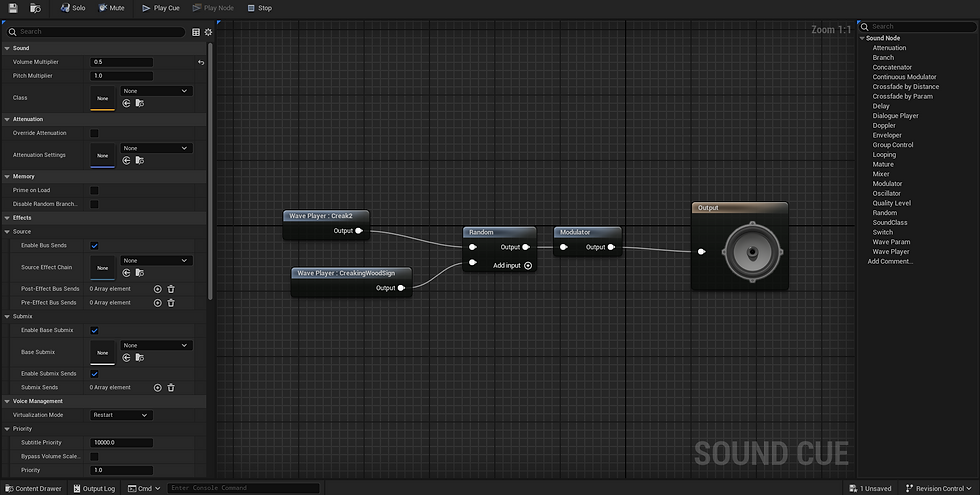
Task: Add element to Submix Sends
Action: click(x=158, y=388)
